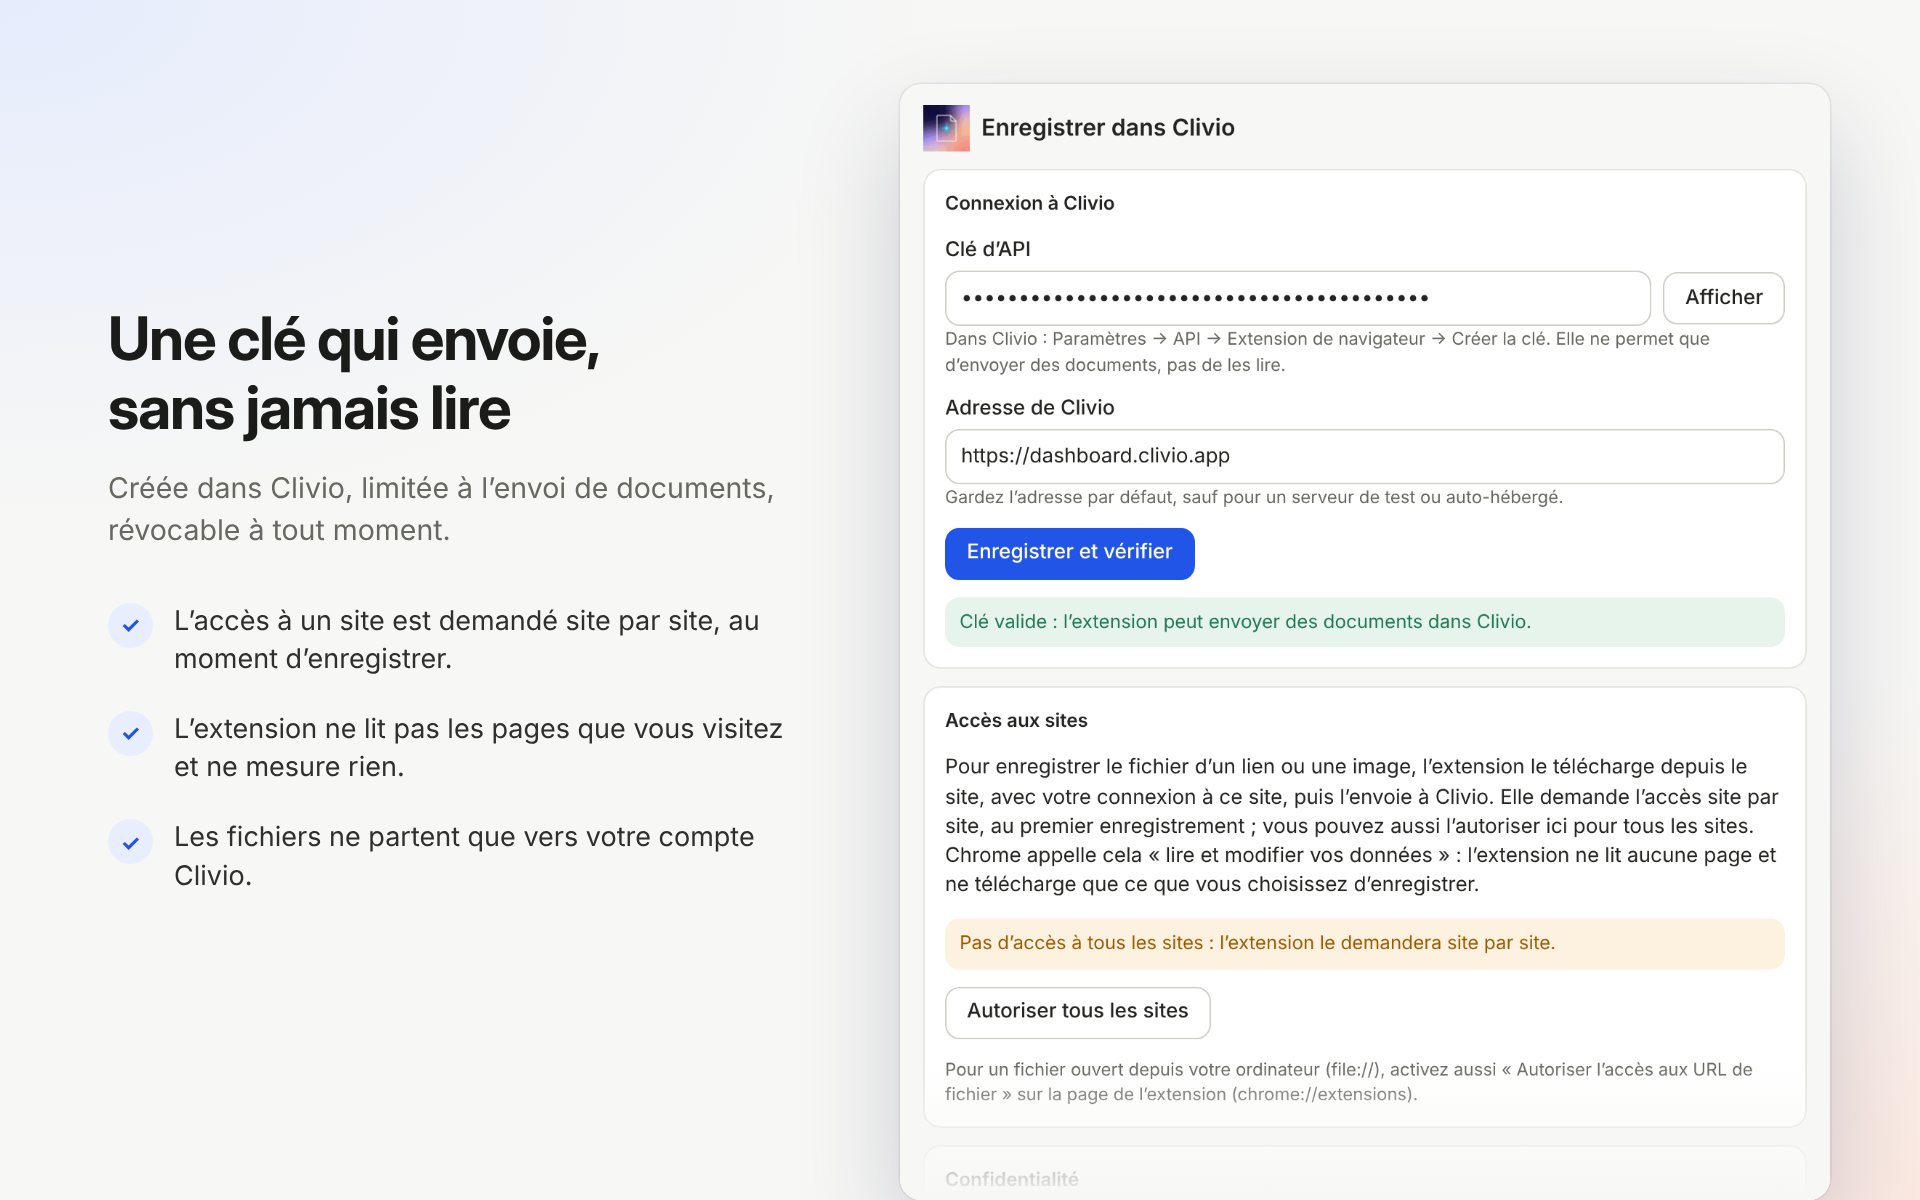
Task: Click the "Connexion à Clivio" section heading
Action: 1029,203
